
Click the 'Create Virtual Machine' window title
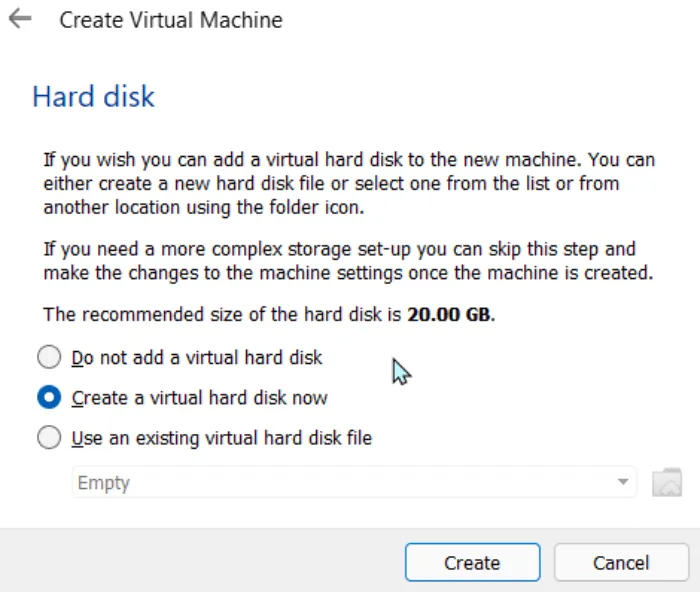(x=171, y=20)
